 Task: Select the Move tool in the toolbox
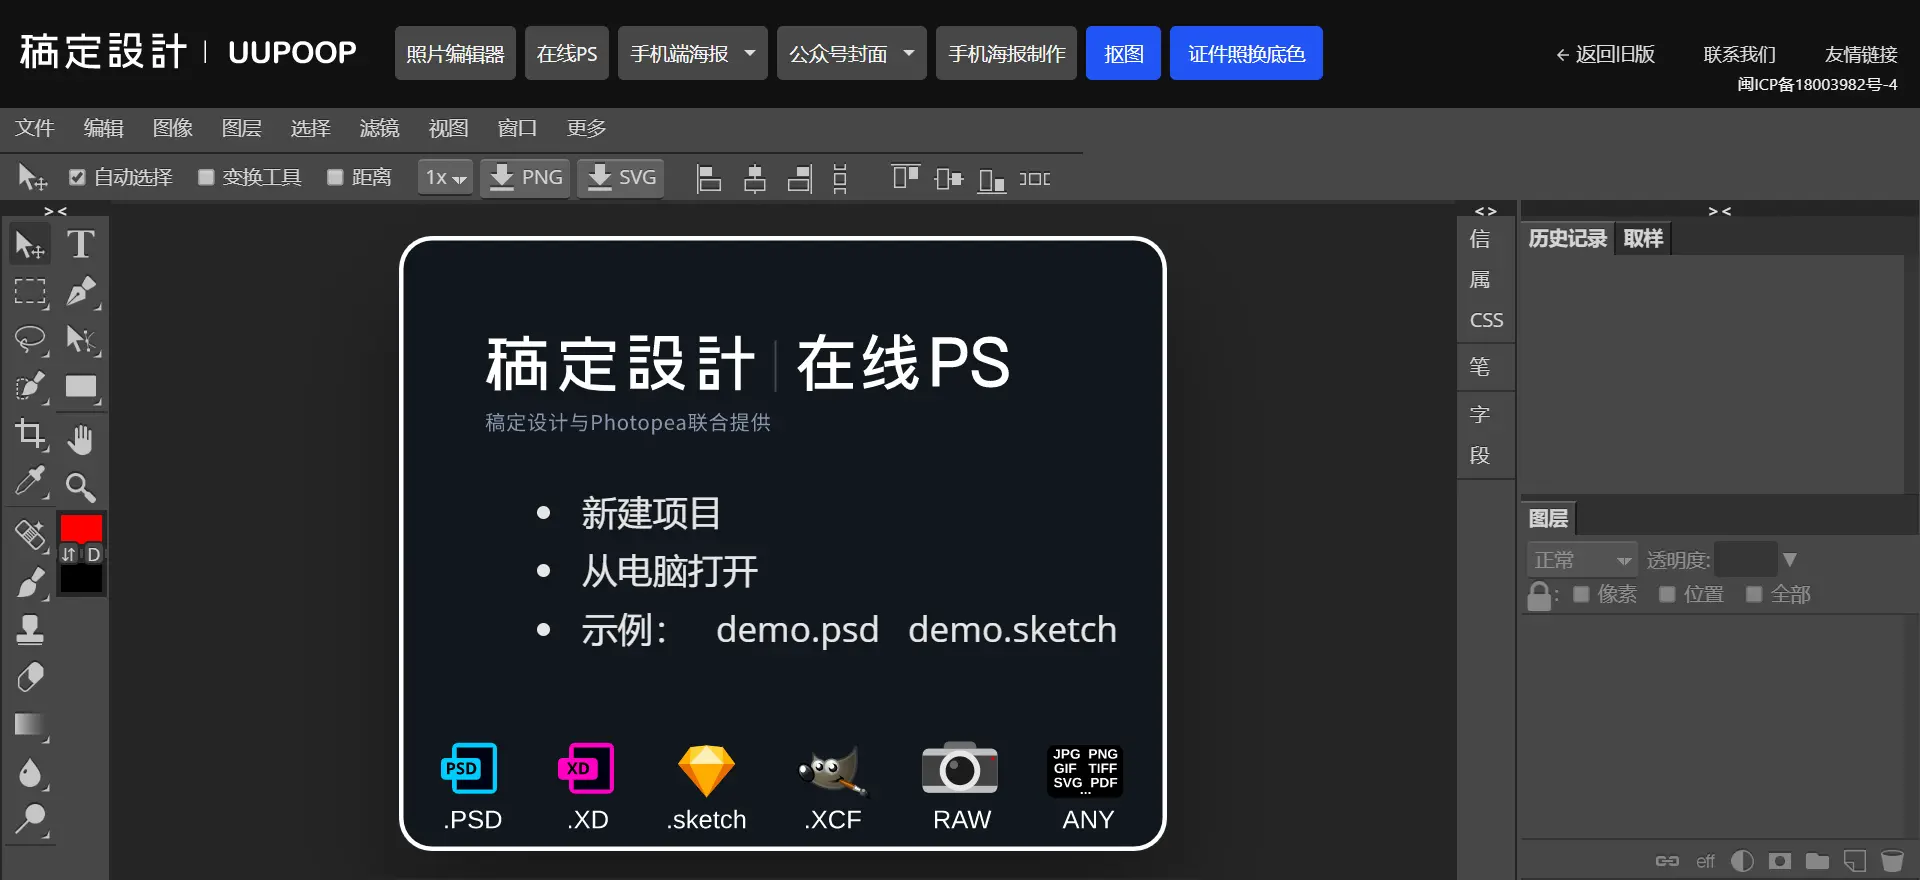point(30,244)
